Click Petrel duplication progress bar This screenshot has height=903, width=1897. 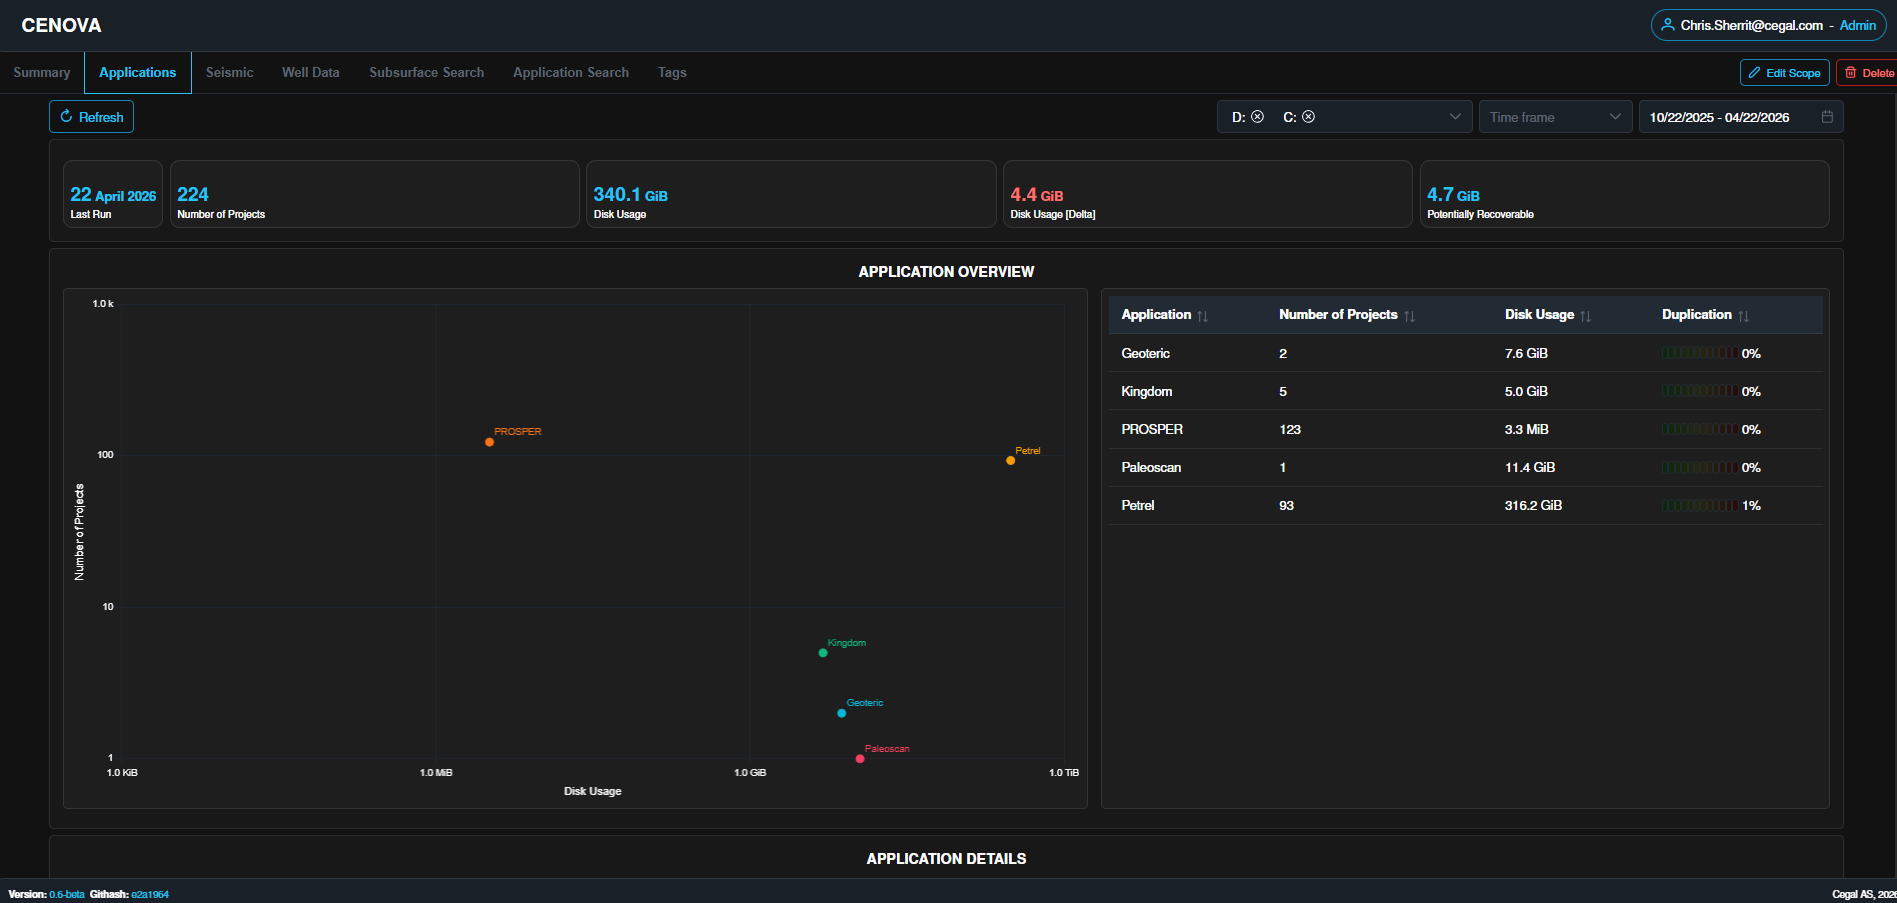1699,506
